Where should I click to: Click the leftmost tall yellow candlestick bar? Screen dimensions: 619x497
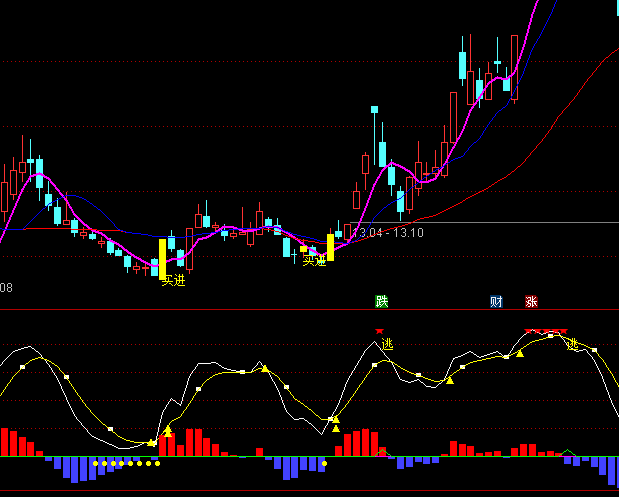(162, 257)
